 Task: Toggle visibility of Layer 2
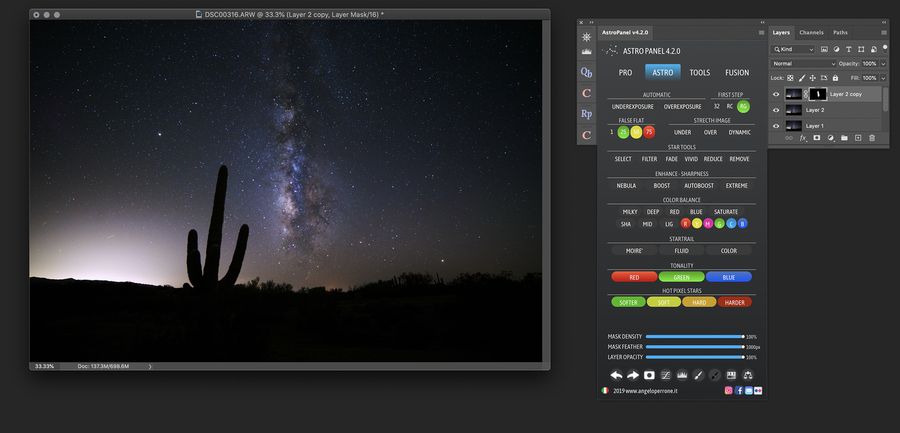(x=776, y=110)
